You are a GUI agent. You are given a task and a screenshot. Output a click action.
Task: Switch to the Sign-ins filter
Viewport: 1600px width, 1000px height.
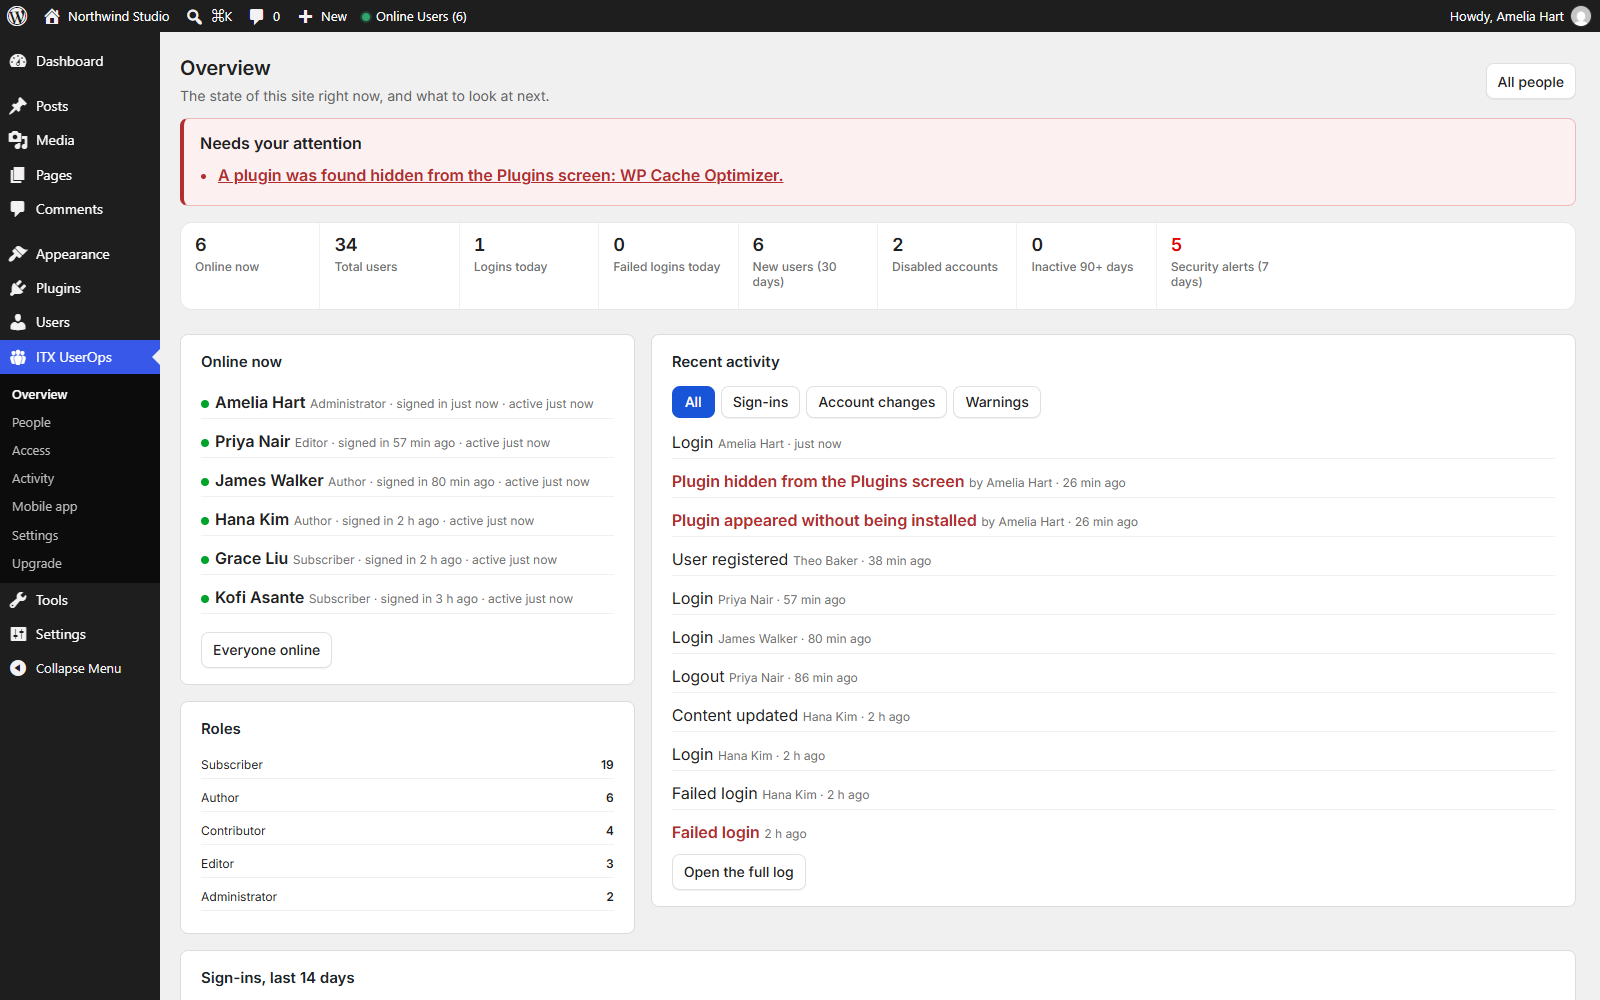[760, 402]
